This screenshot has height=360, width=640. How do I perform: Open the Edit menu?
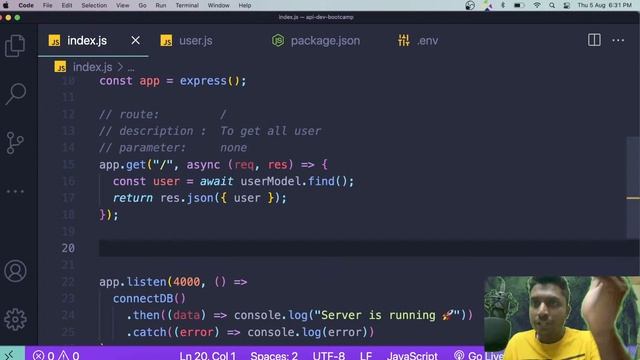[67, 5]
